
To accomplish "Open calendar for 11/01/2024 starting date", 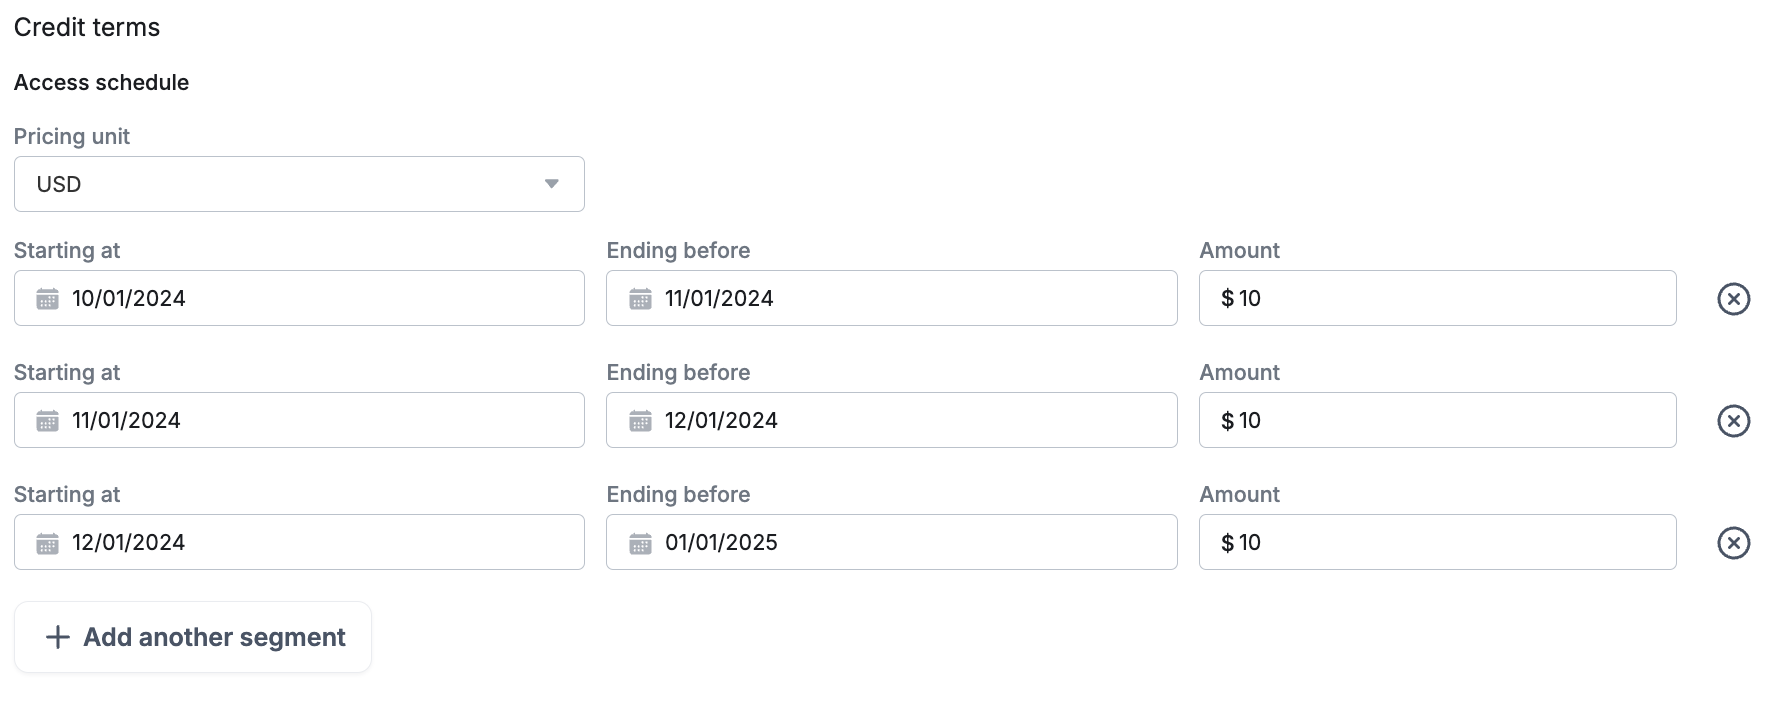I will [x=47, y=421].
